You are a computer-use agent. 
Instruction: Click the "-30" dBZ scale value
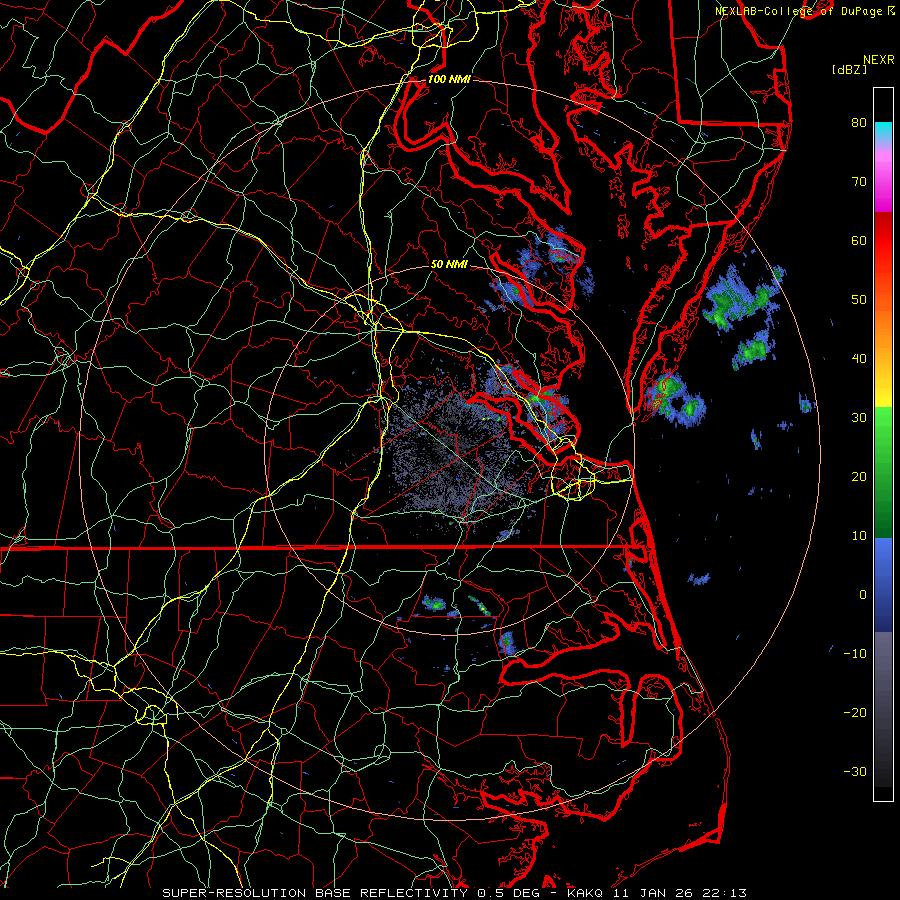[855, 771]
